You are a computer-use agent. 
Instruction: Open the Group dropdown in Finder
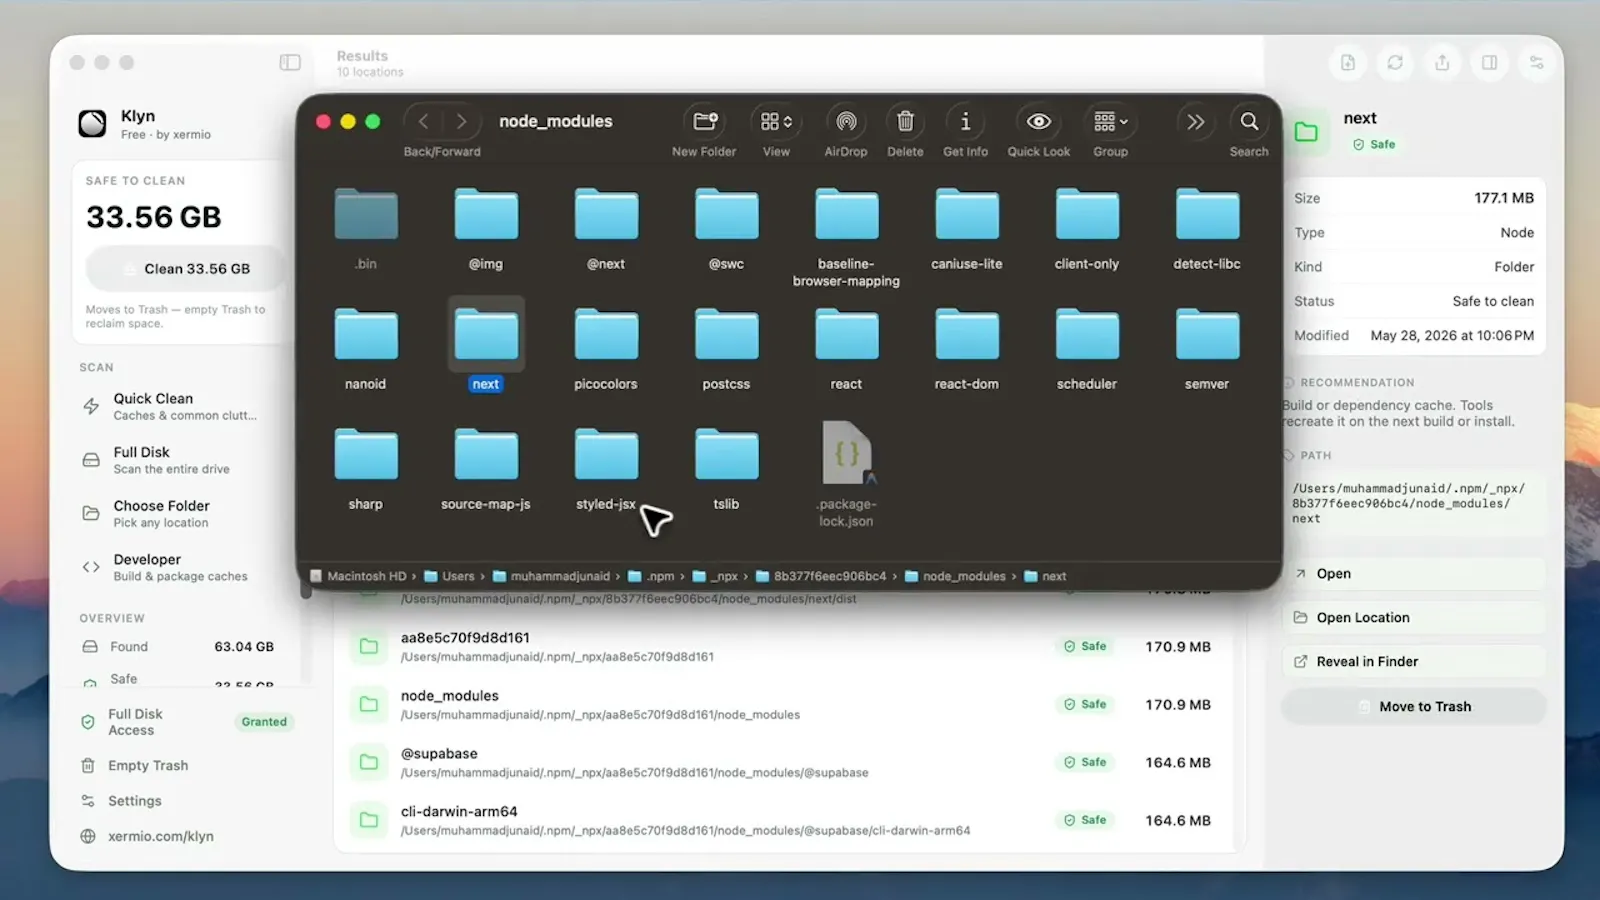point(1110,121)
